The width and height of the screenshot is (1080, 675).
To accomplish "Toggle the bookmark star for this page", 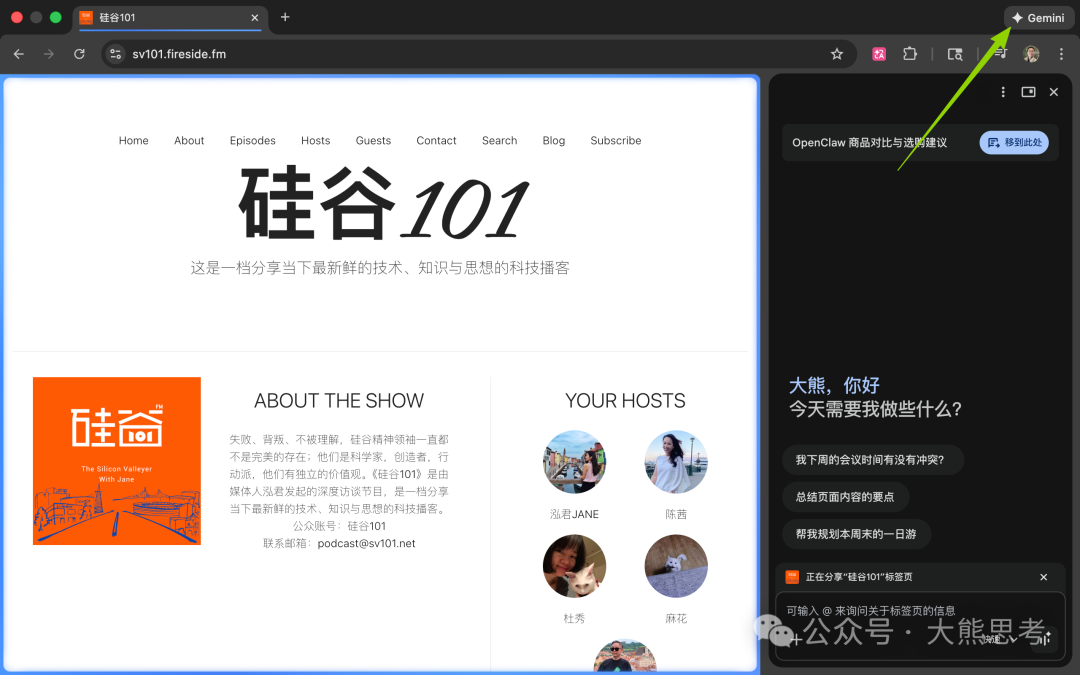I will click(837, 54).
